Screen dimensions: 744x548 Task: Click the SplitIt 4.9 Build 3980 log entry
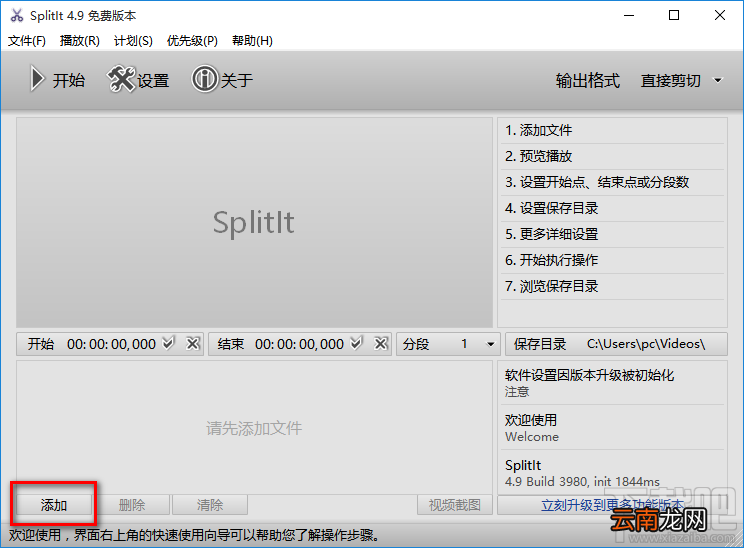pyautogui.click(x=612, y=473)
